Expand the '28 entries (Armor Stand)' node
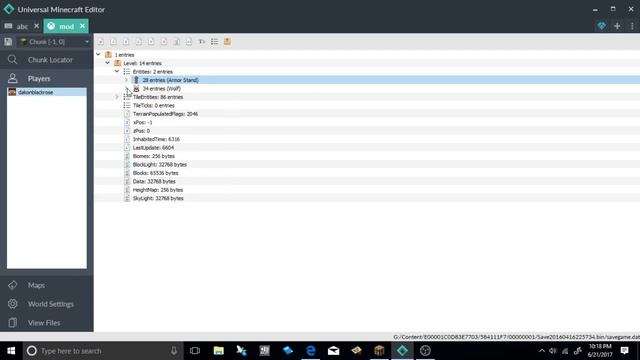 [127, 80]
